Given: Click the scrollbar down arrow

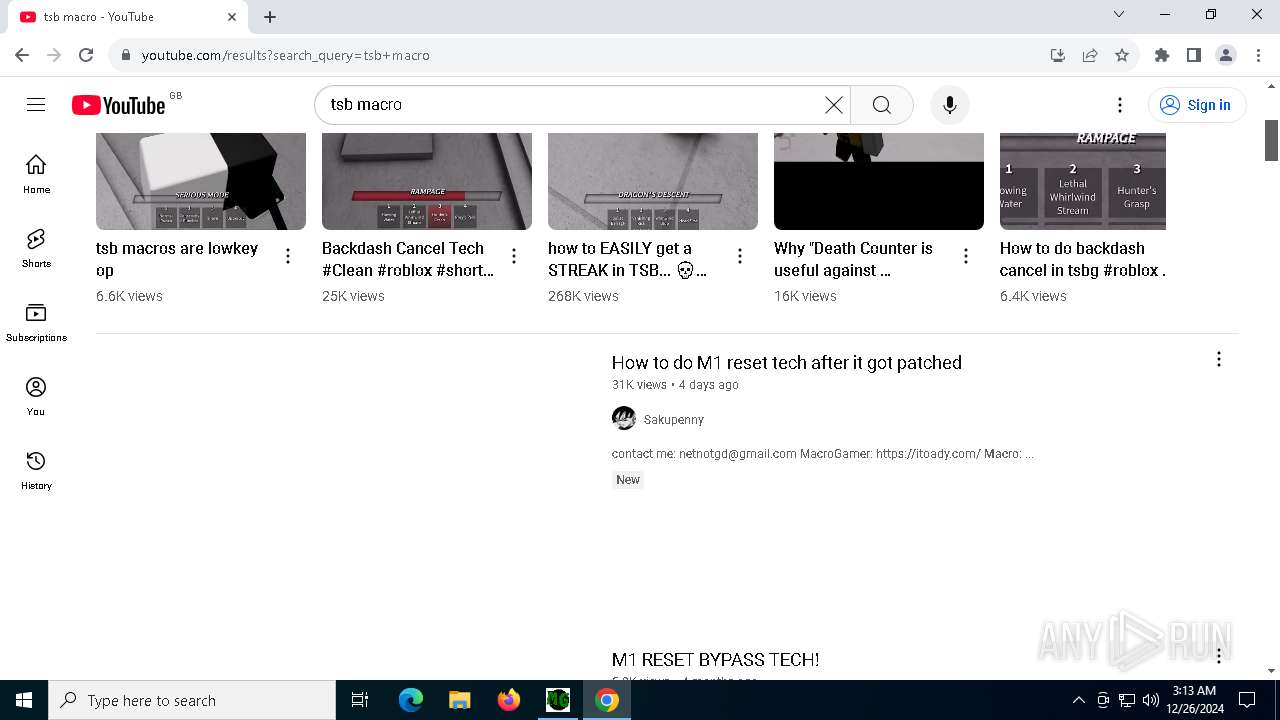Looking at the screenshot, I should click(x=1272, y=671).
